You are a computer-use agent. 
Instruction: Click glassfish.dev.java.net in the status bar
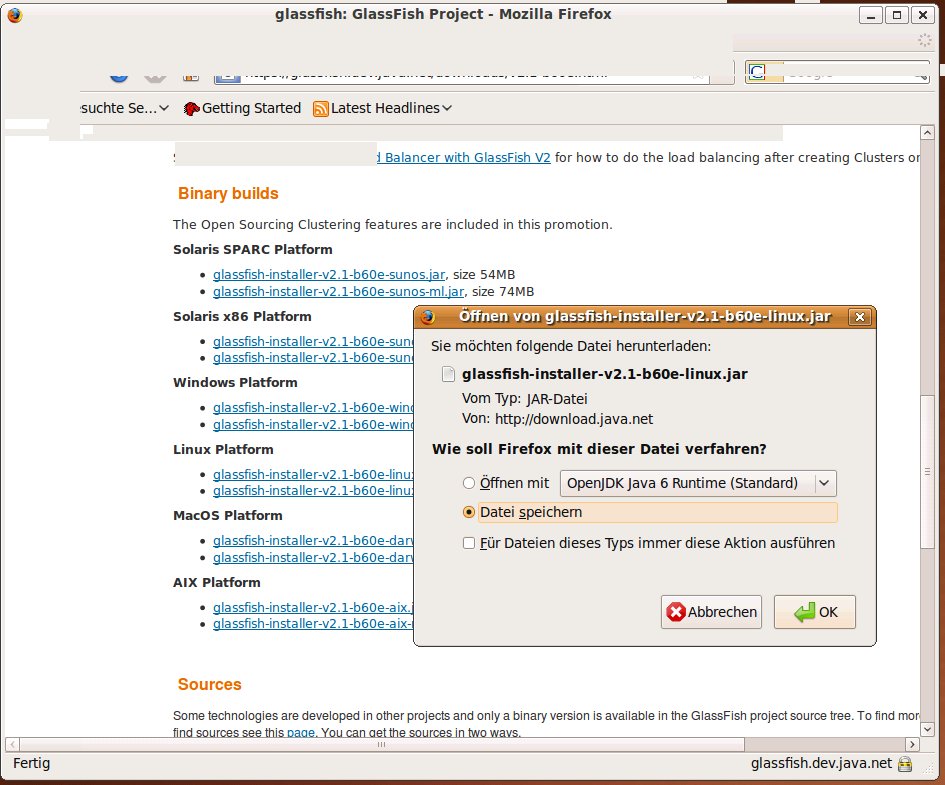(821, 763)
